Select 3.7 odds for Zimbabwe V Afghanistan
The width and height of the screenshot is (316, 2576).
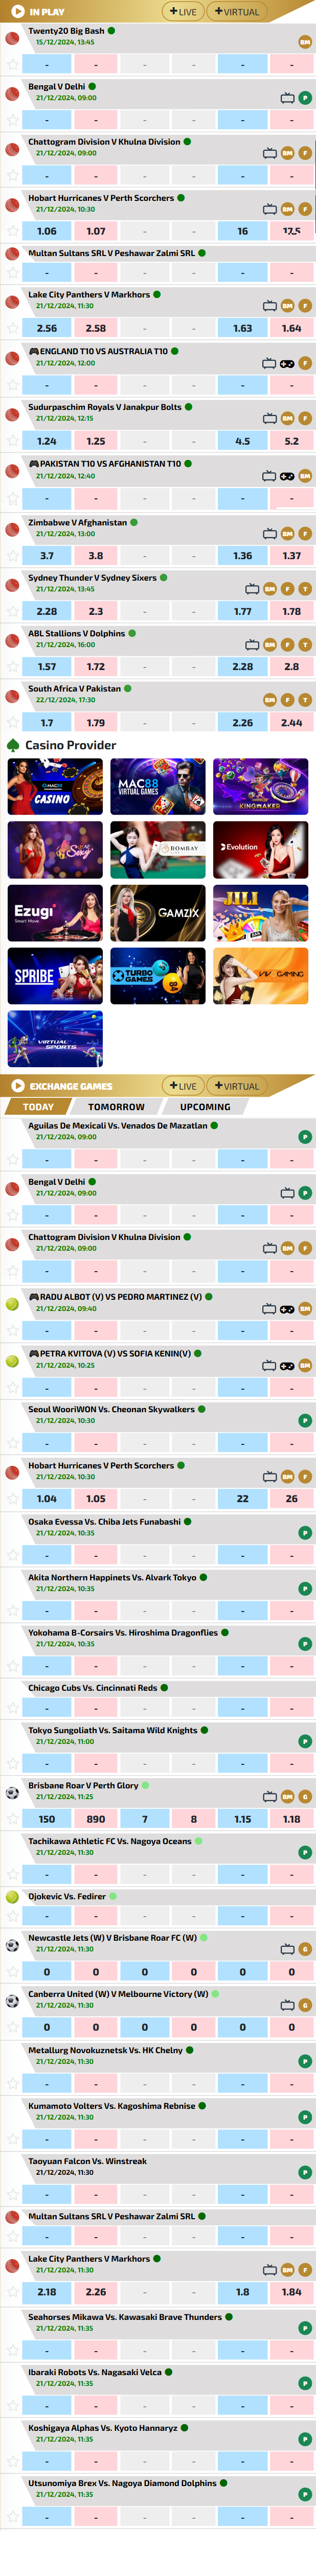pos(47,556)
